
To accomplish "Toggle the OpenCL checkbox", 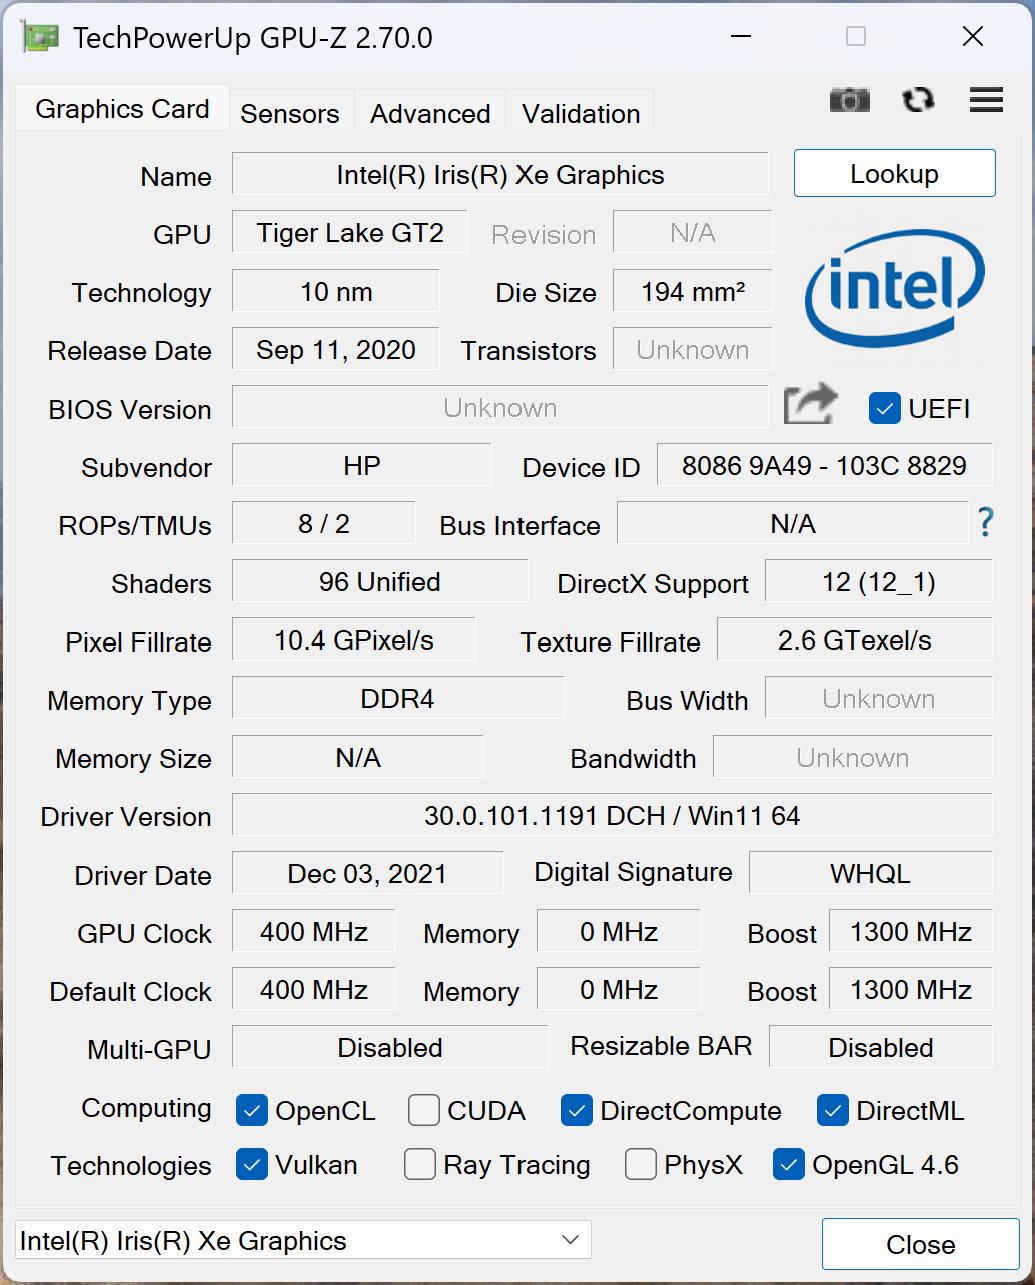I will (252, 1110).
